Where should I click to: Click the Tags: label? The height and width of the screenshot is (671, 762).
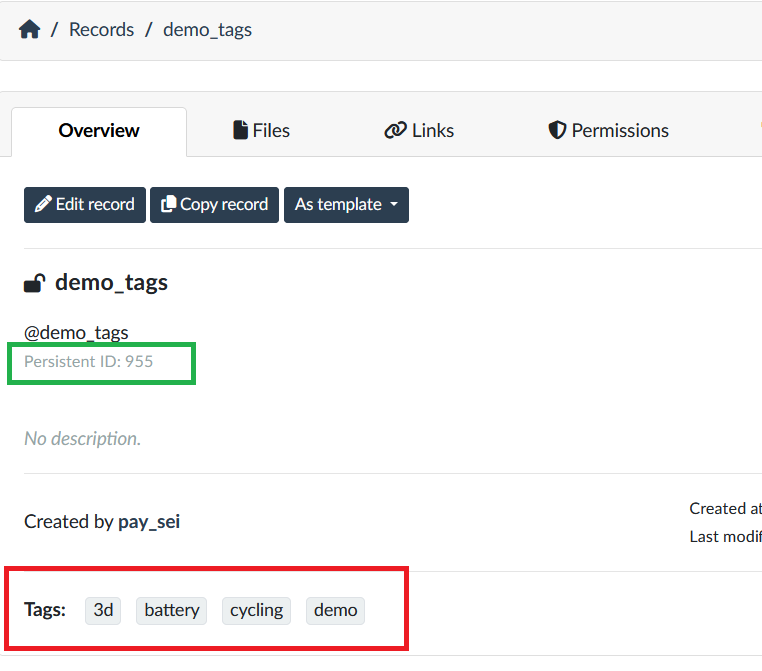coord(45,610)
